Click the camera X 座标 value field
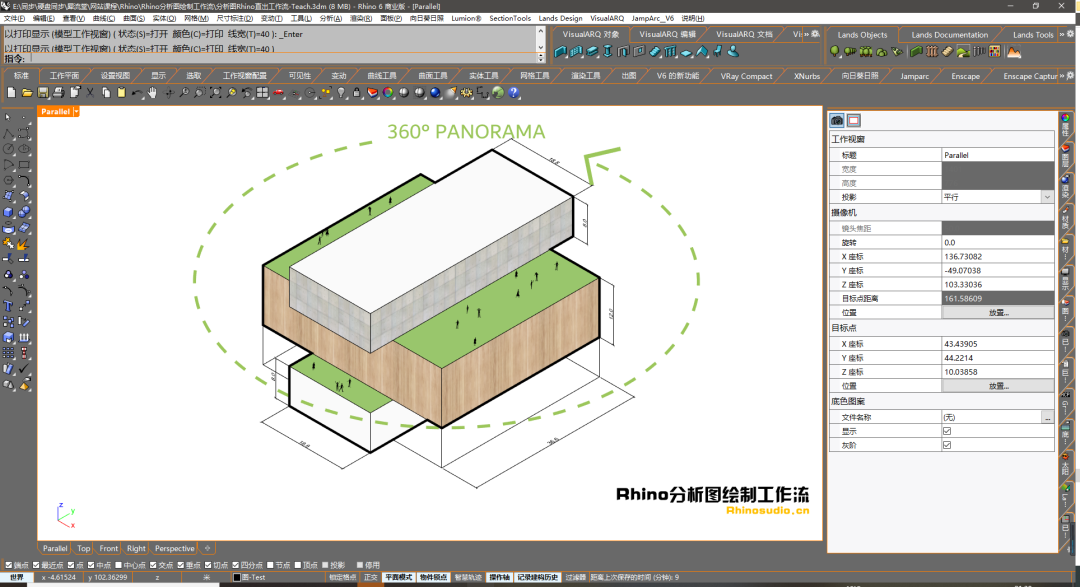 [x=994, y=256]
